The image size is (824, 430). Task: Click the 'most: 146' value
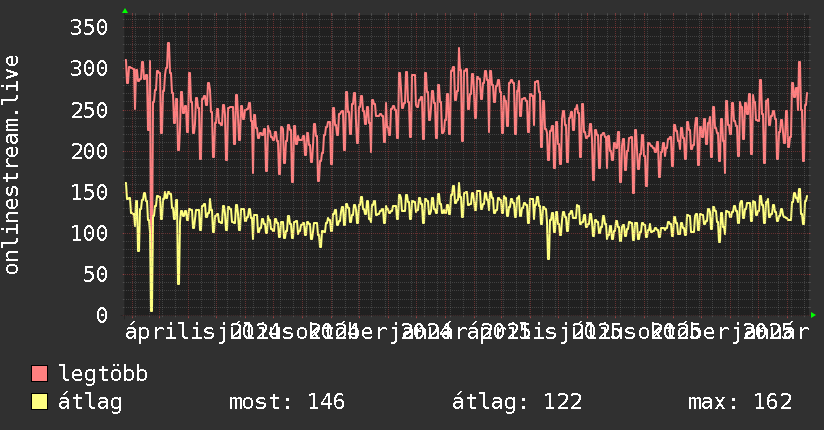pyautogui.click(x=287, y=402)
